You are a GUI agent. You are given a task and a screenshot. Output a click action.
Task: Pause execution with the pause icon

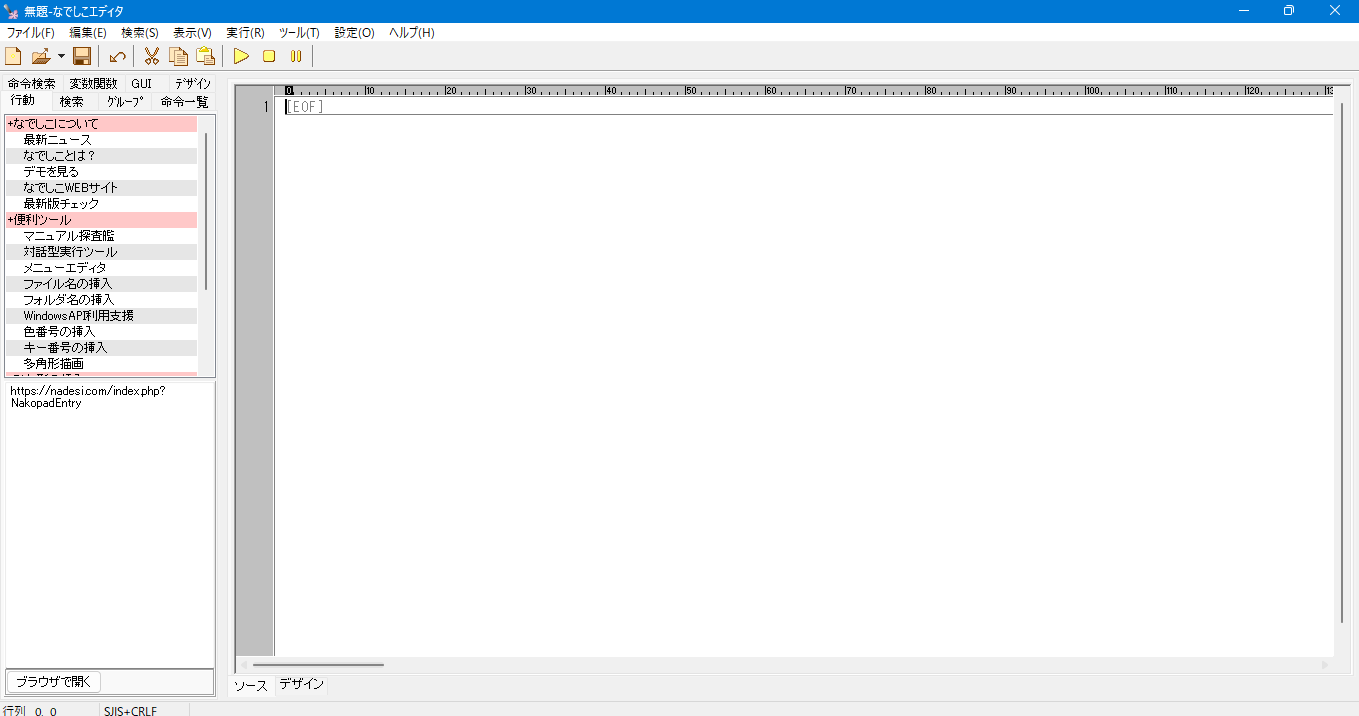pos(296,56)
